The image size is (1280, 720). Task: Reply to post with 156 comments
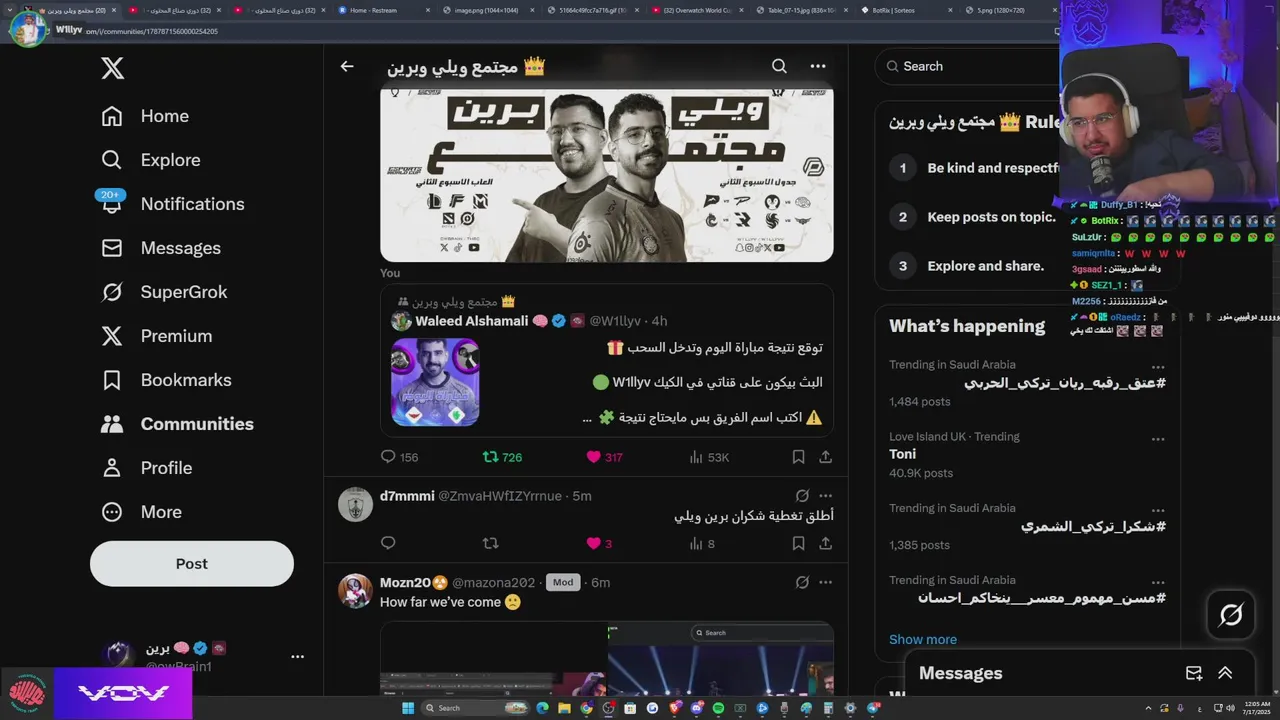coord(399,457)
